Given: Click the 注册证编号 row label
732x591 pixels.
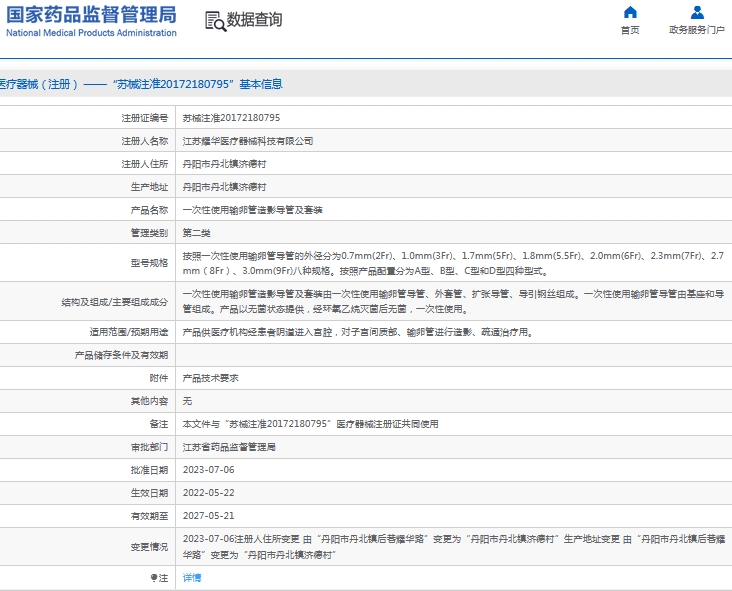Looking at the screenshot, I should tap(145, 118).
